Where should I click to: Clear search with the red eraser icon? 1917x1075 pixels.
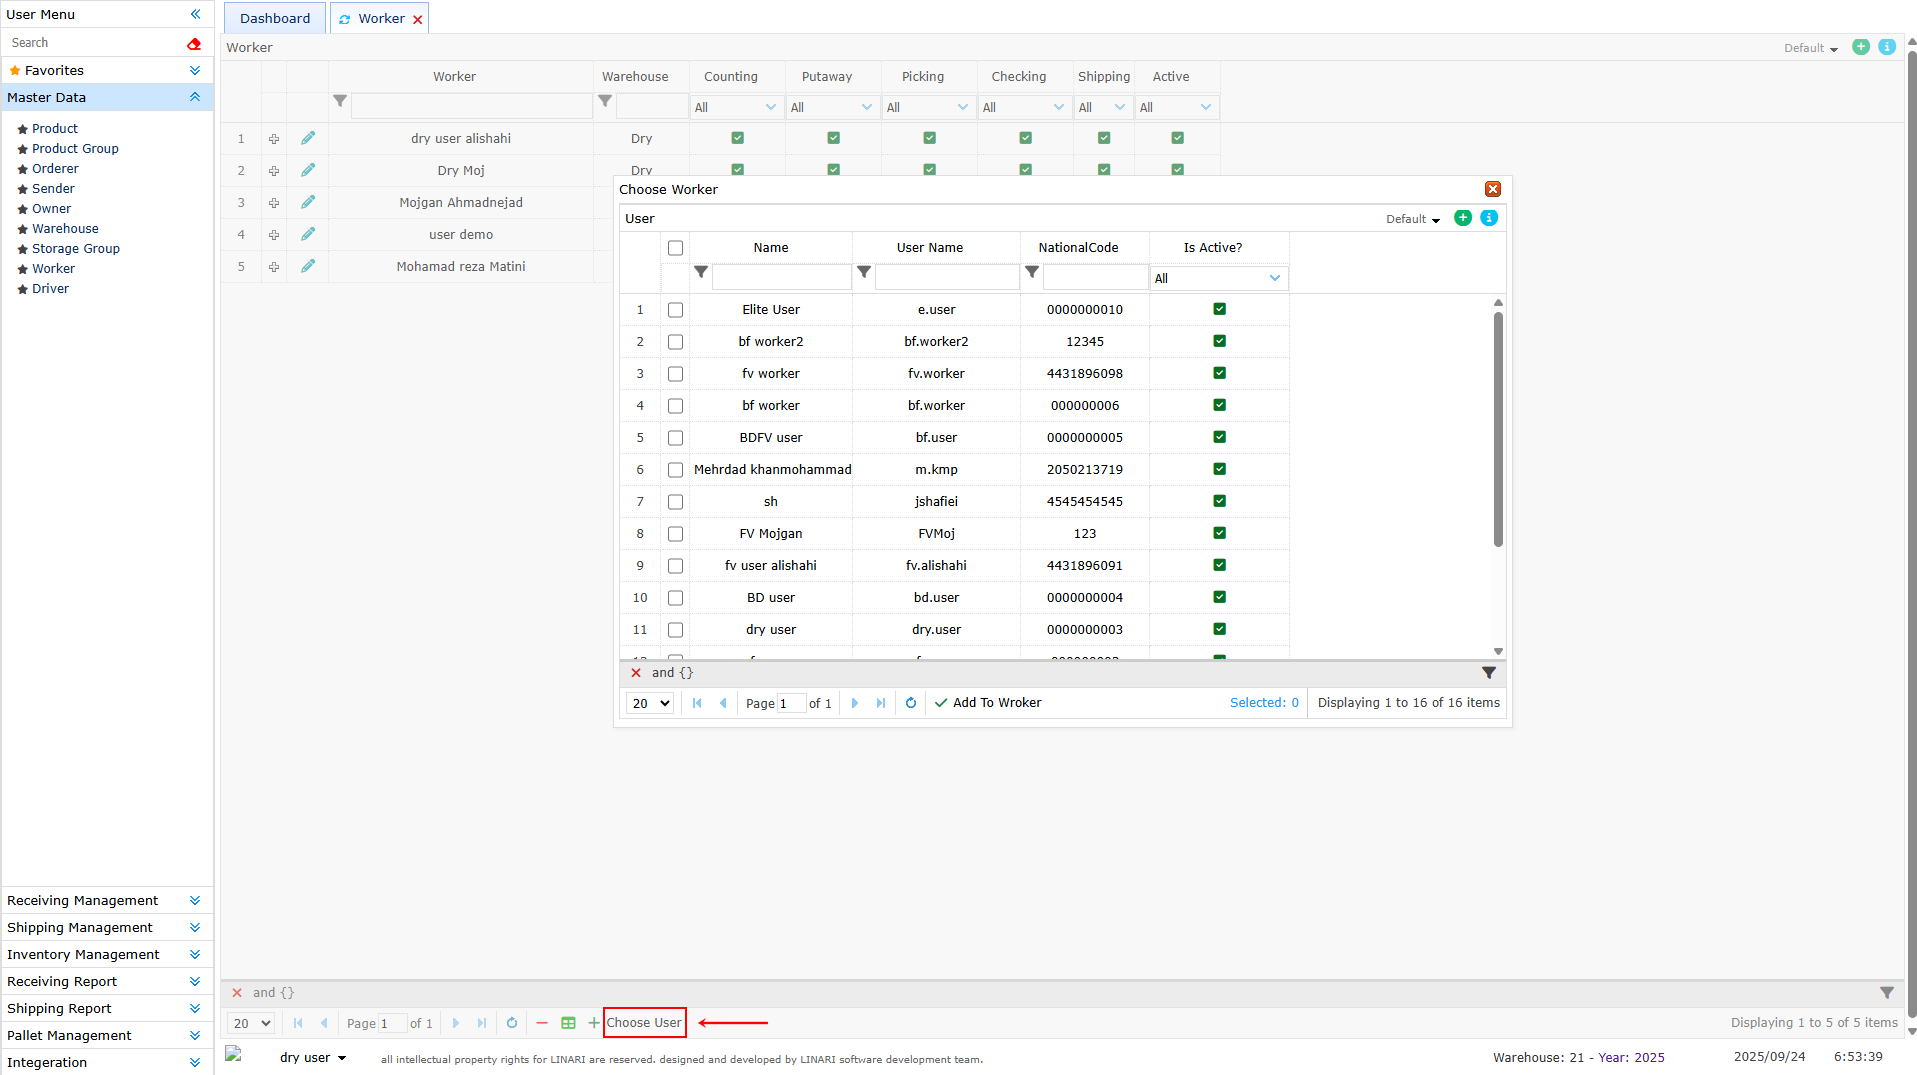tap(194, 43)
